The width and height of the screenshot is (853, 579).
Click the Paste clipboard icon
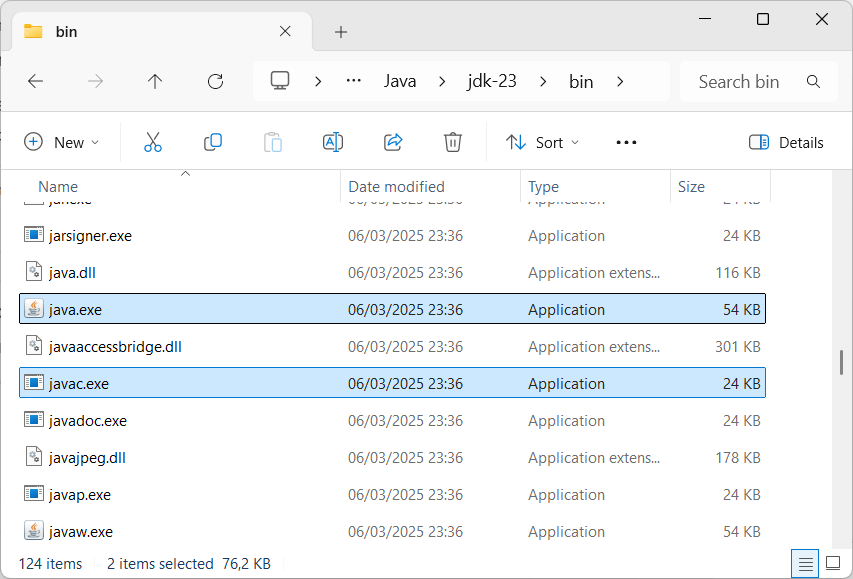pyautogui.click(x=273, y=142)
